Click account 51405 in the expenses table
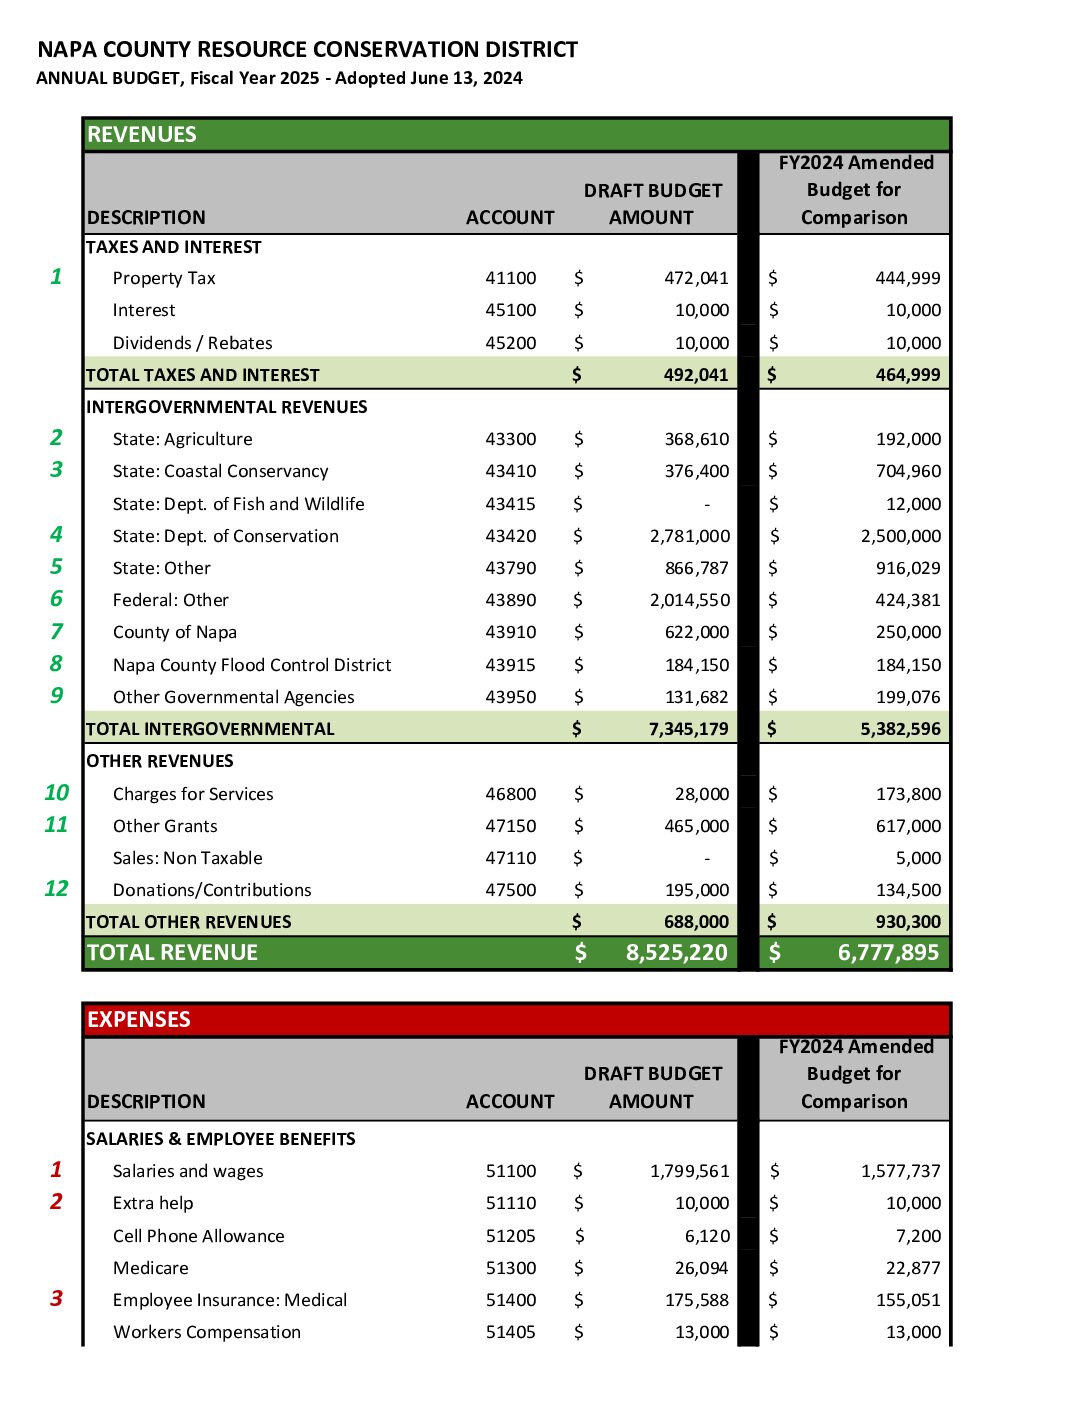1088x1408 pixels. tap(511, 1332)
